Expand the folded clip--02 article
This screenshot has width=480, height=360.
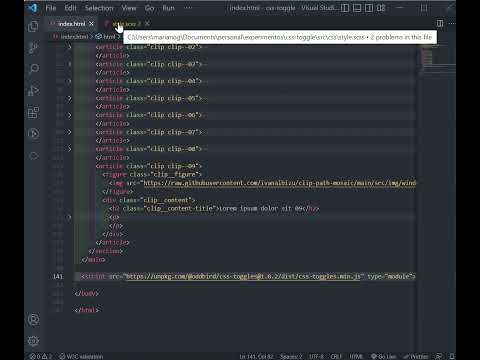[x=69, y=47]
